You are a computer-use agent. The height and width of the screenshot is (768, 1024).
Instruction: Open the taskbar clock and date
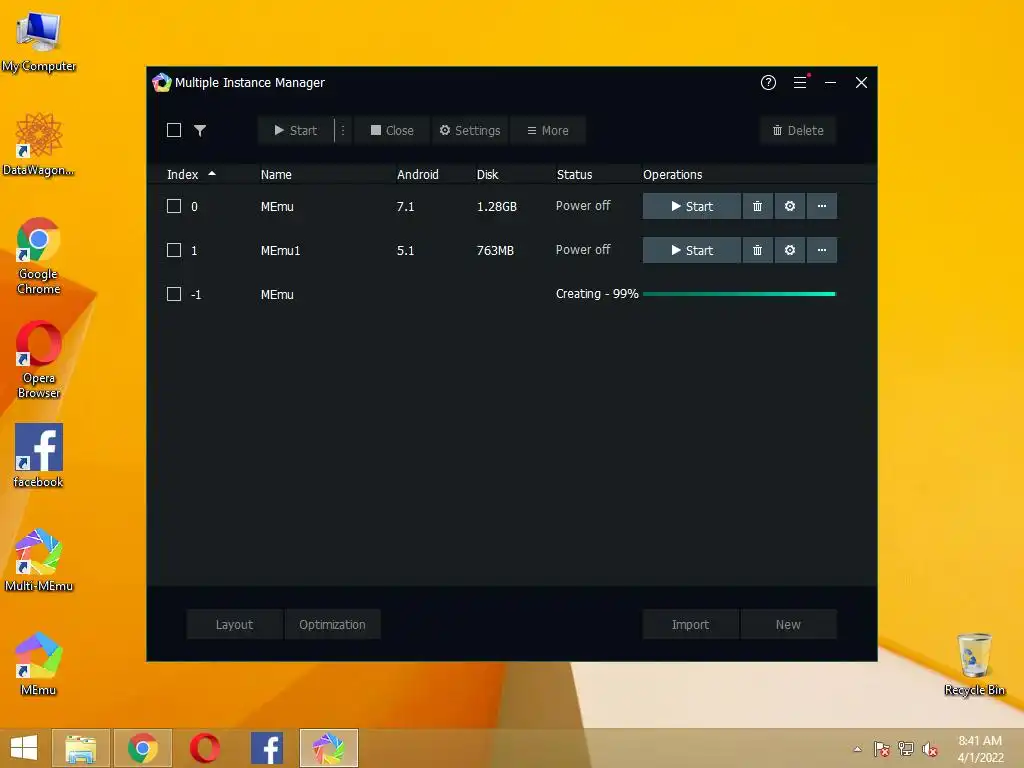pyautogui.click(x=980, y=749)
